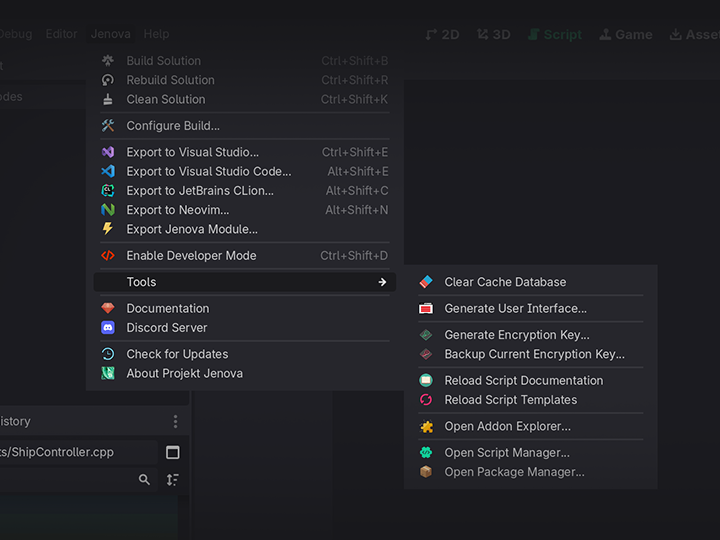The image size is (720, 540).
Task: Switch to the 2D workspace
Action: (x=443, y=34)
